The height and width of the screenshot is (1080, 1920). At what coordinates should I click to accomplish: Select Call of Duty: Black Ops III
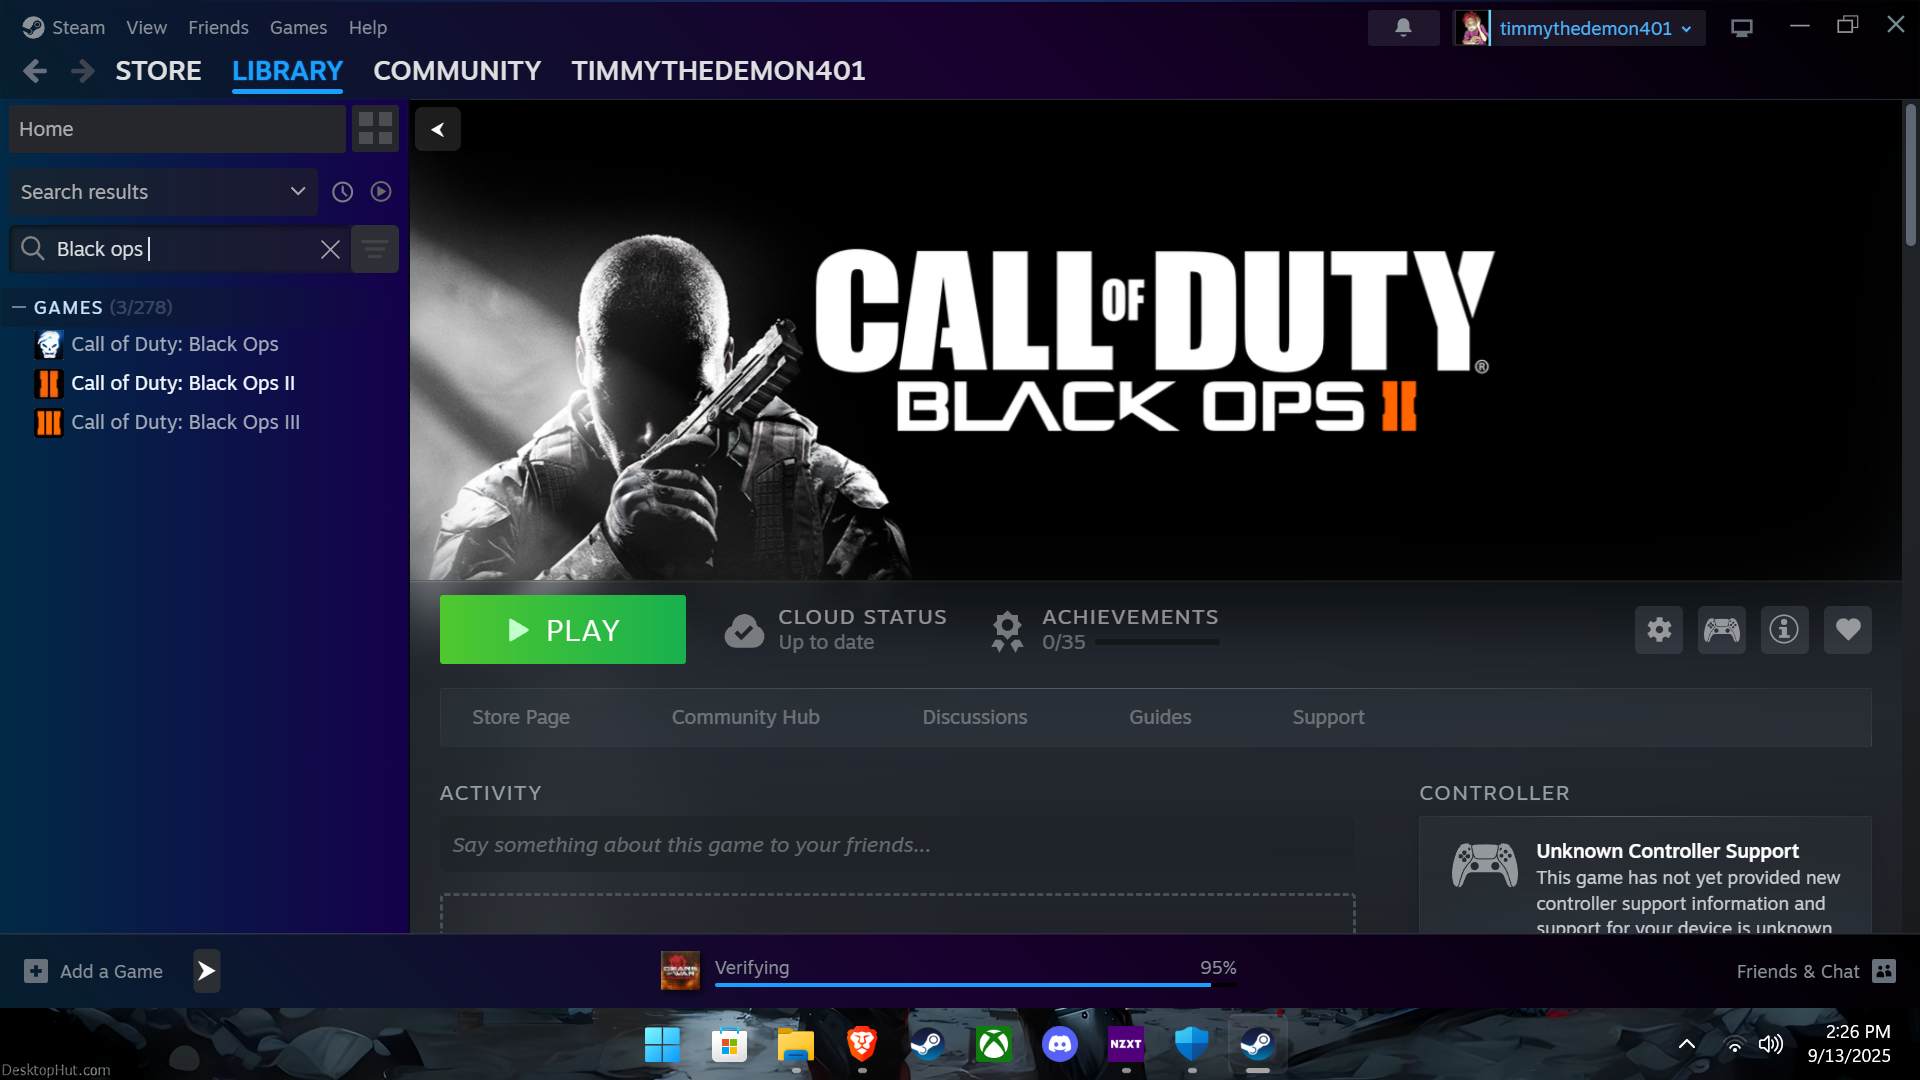tap(185, 422)
